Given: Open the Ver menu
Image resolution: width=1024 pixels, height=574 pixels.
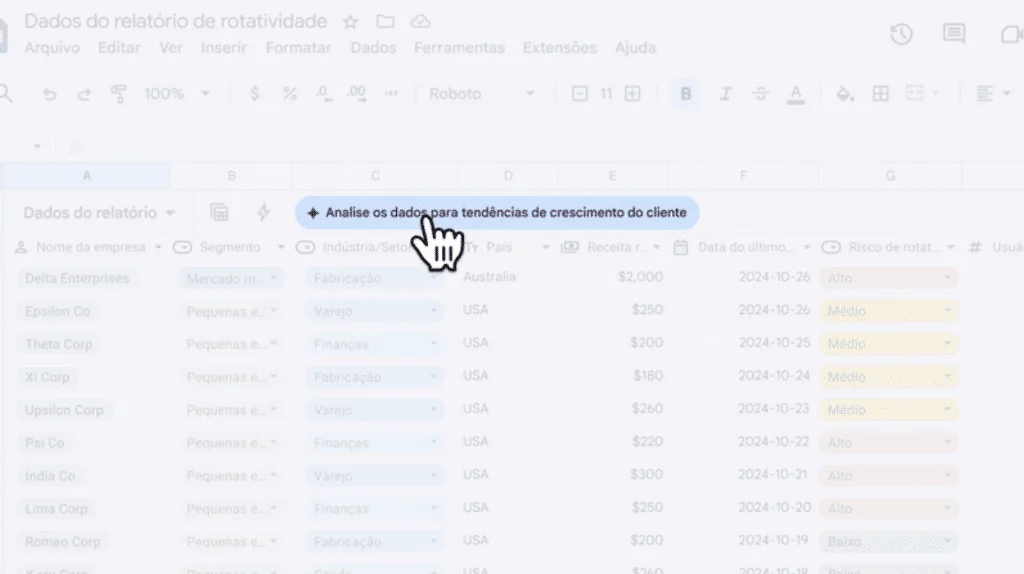Looking at the screenshot, I should point(171,48).
